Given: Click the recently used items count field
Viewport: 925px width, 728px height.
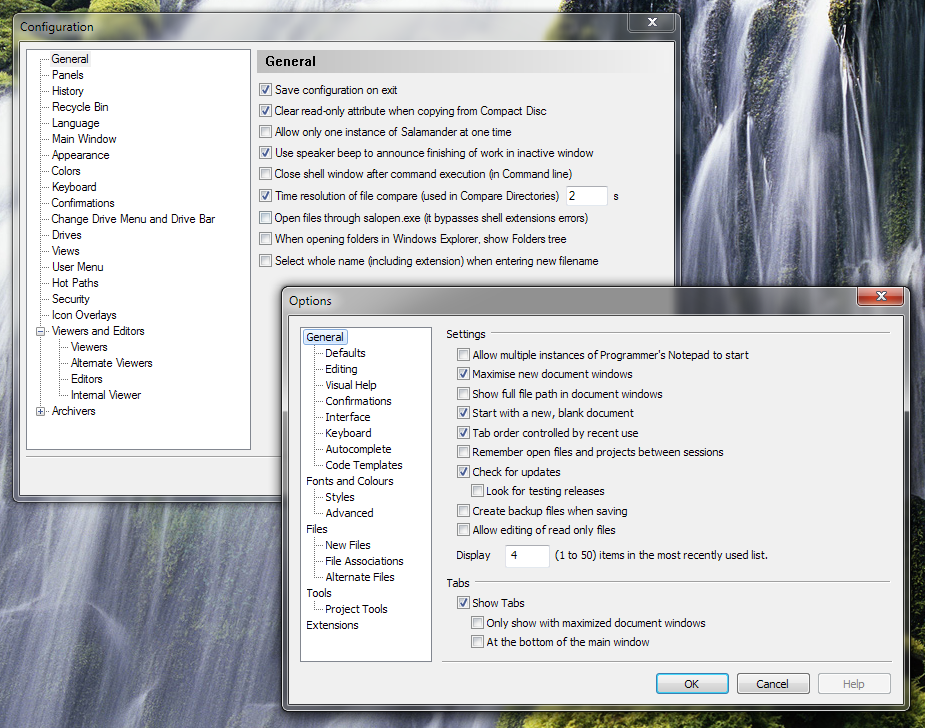Looking at the screenshot, I should pos(527,555).
